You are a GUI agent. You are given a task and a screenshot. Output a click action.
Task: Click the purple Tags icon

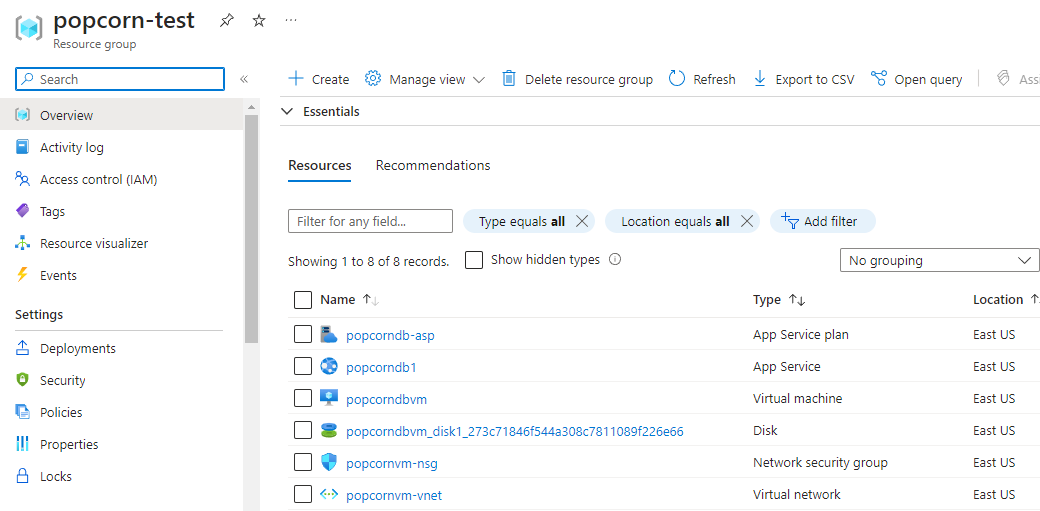[x=23, y=211]
